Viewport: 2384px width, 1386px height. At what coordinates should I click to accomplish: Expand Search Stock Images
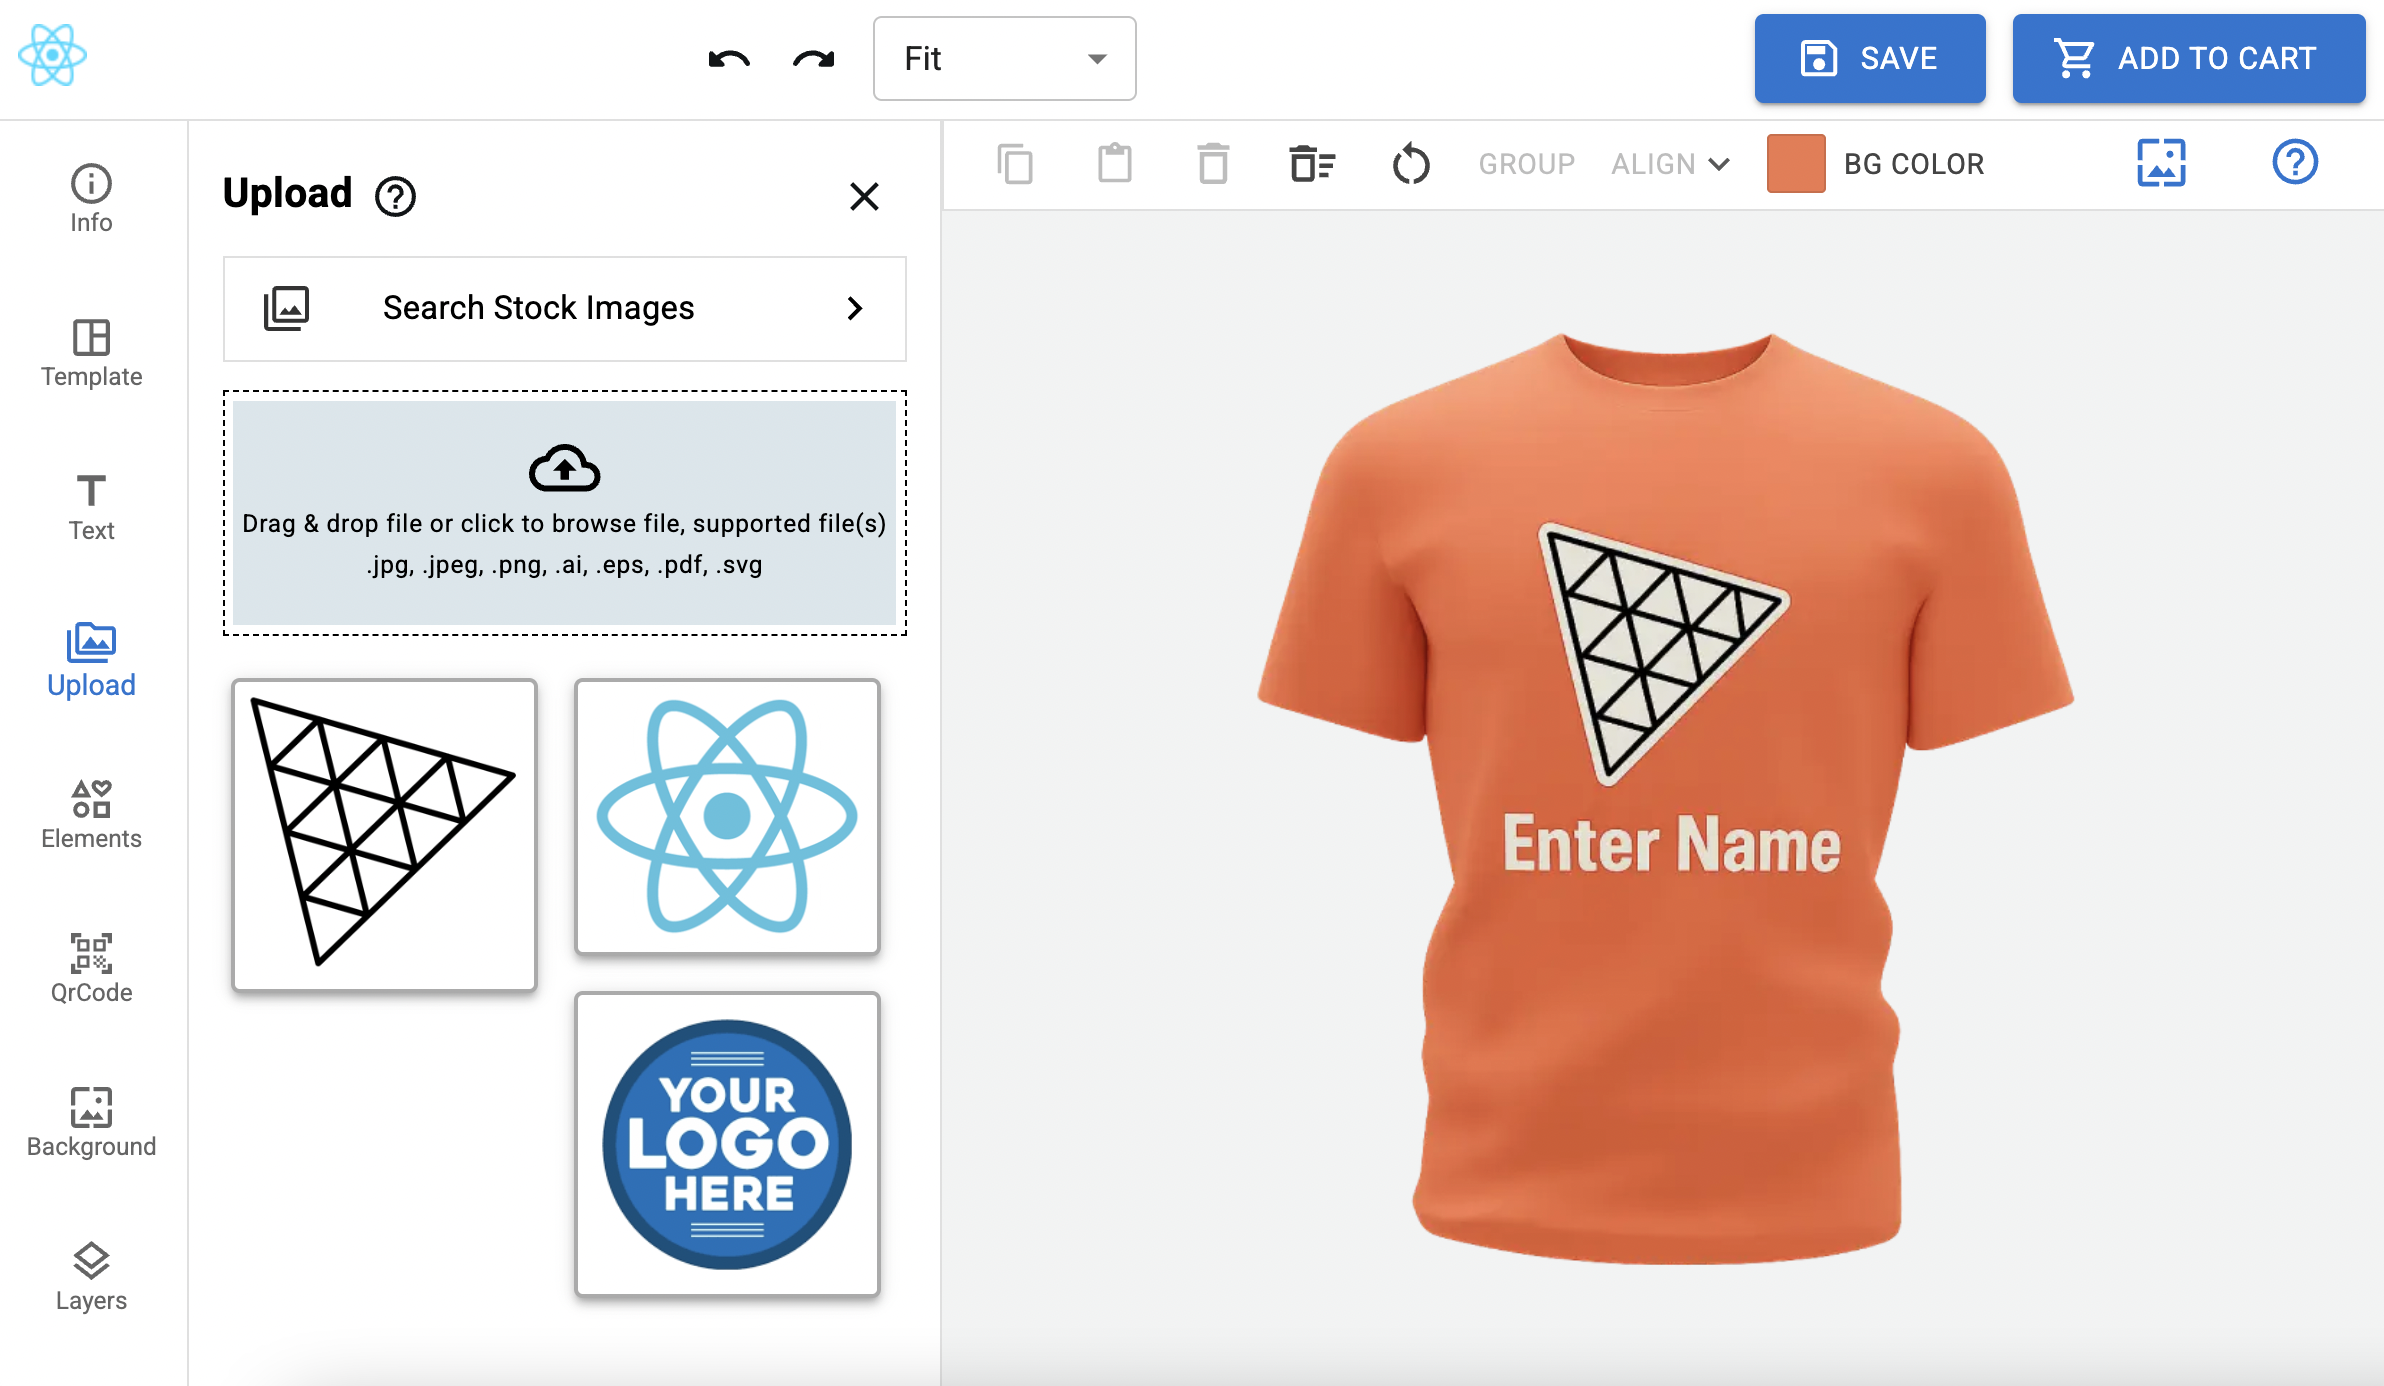tap(564, 308)
